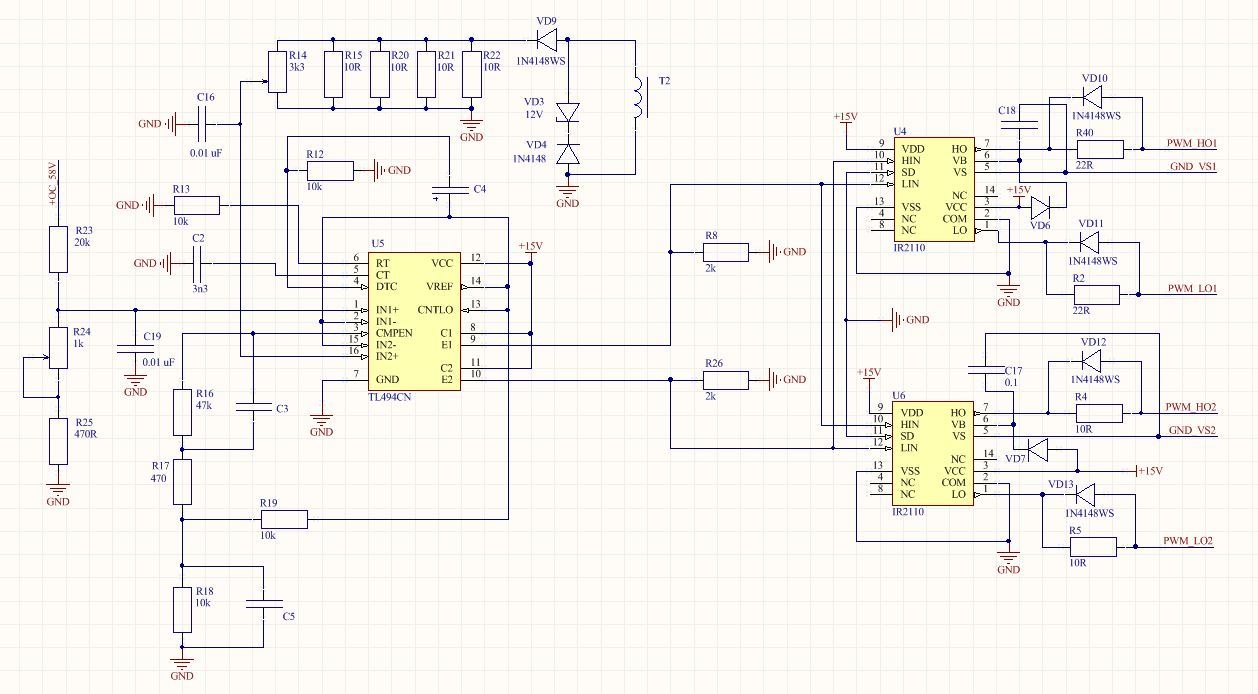1258x694 pixels.
Task: Select capacitor C16 symbol
Action: pos(204,124)
